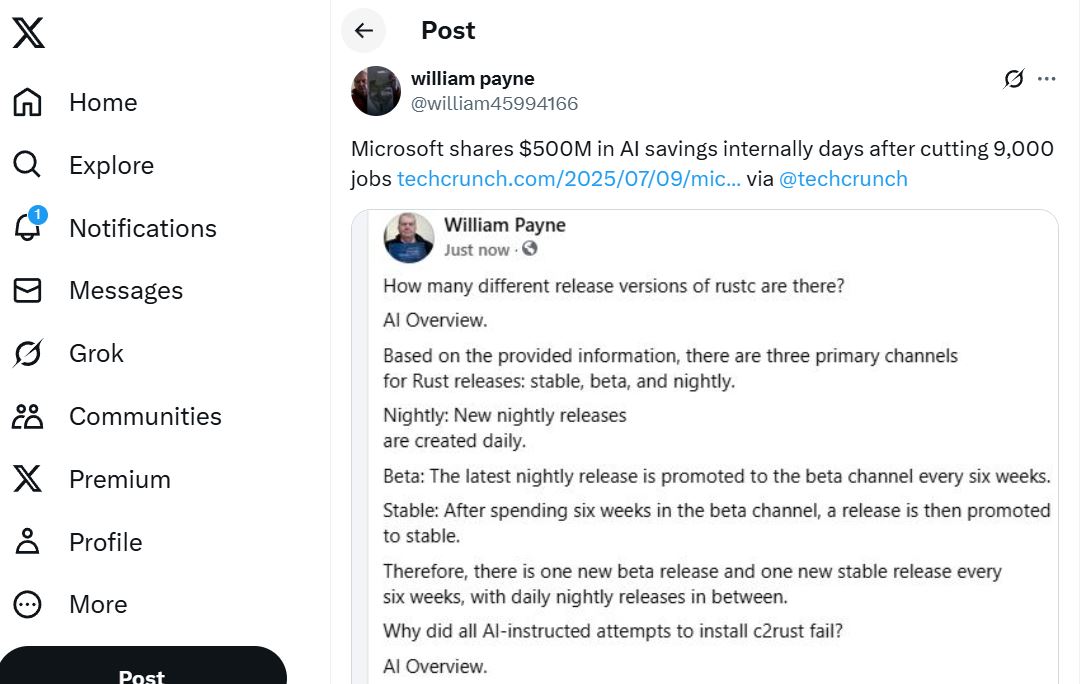Open the techcrunch.com article link

pos(569,179)
